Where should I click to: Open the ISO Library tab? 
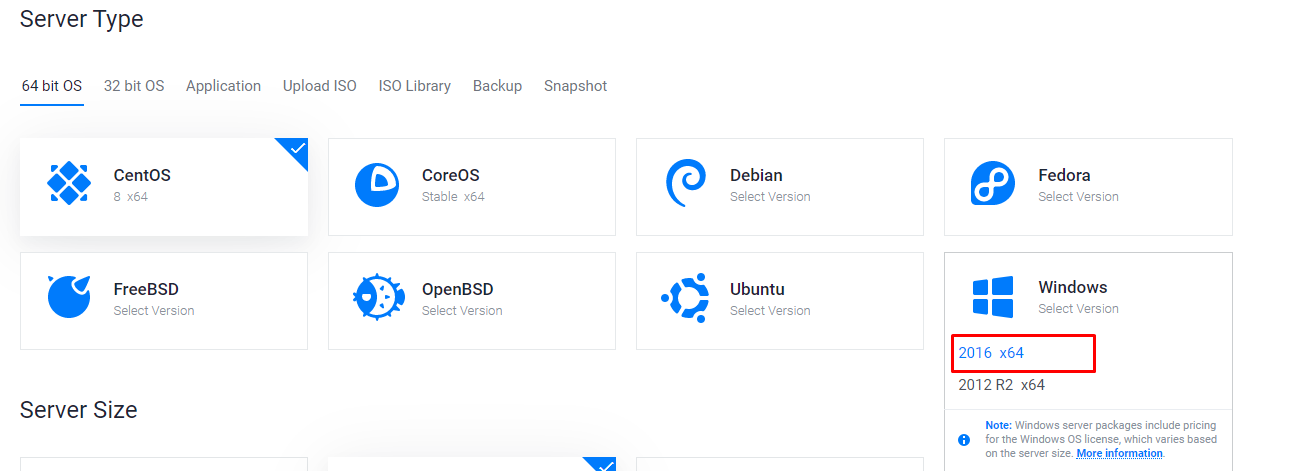click(x=414, y=86)
